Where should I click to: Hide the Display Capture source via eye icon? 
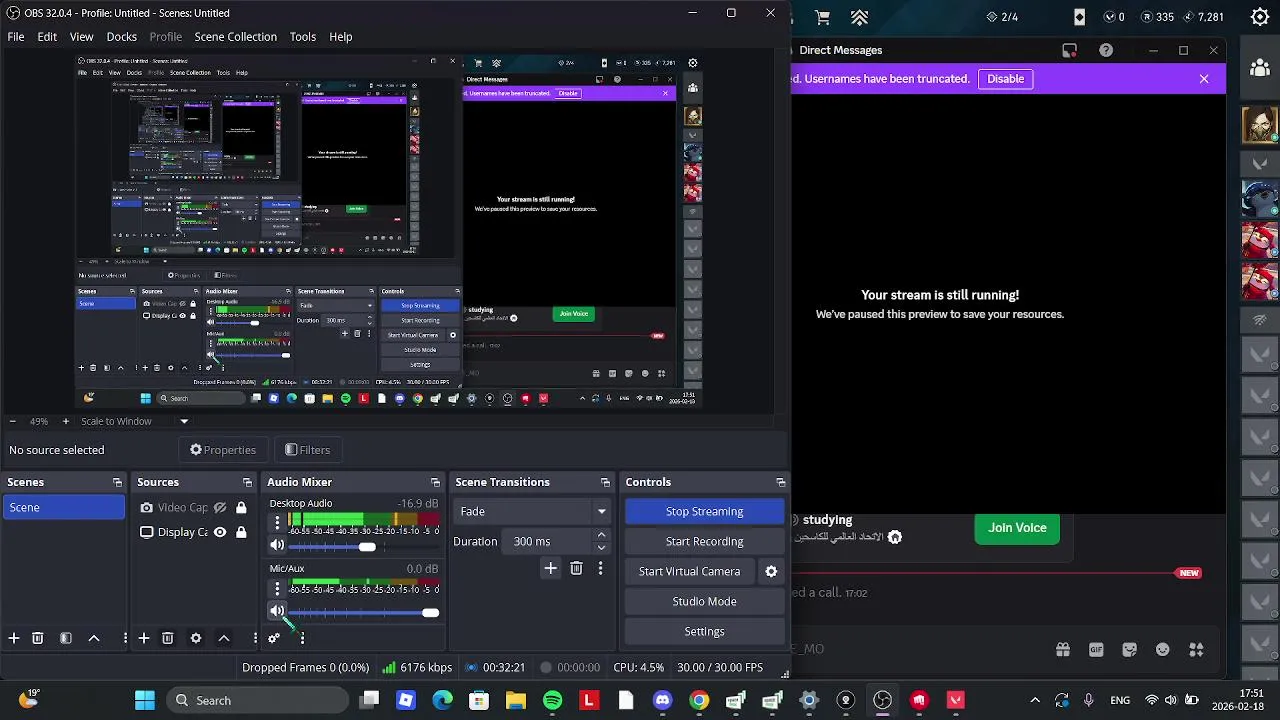220,532
